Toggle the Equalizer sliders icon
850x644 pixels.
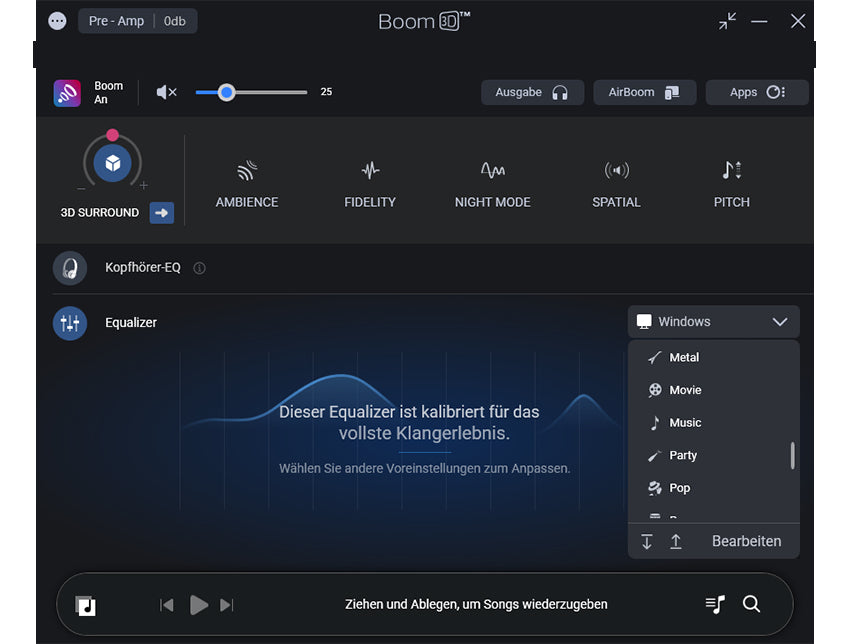click(70, 323)
